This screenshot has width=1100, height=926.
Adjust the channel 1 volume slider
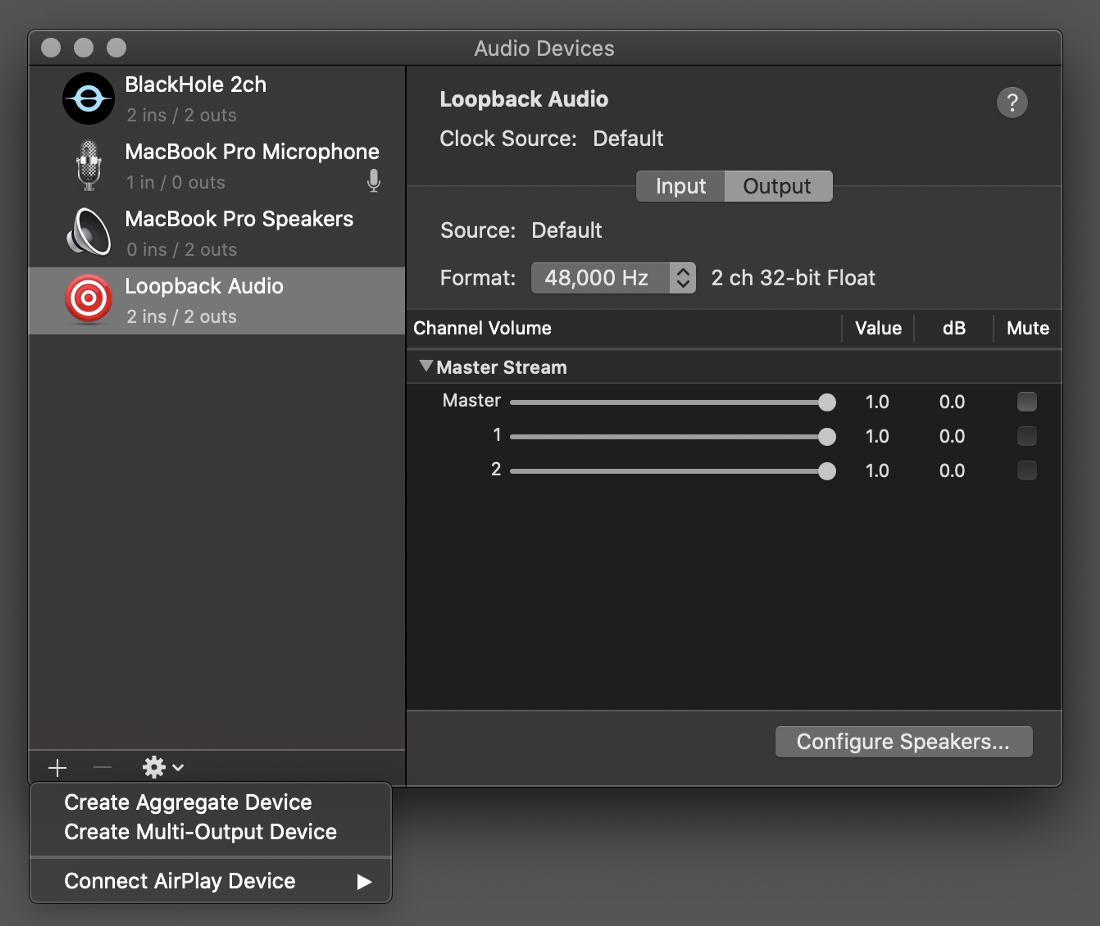[673, 436]
